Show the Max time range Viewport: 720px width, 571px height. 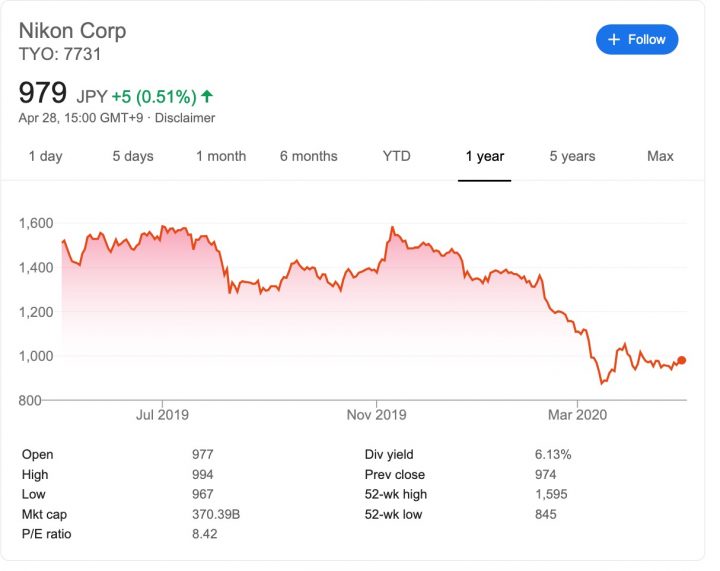click(660, 156)
